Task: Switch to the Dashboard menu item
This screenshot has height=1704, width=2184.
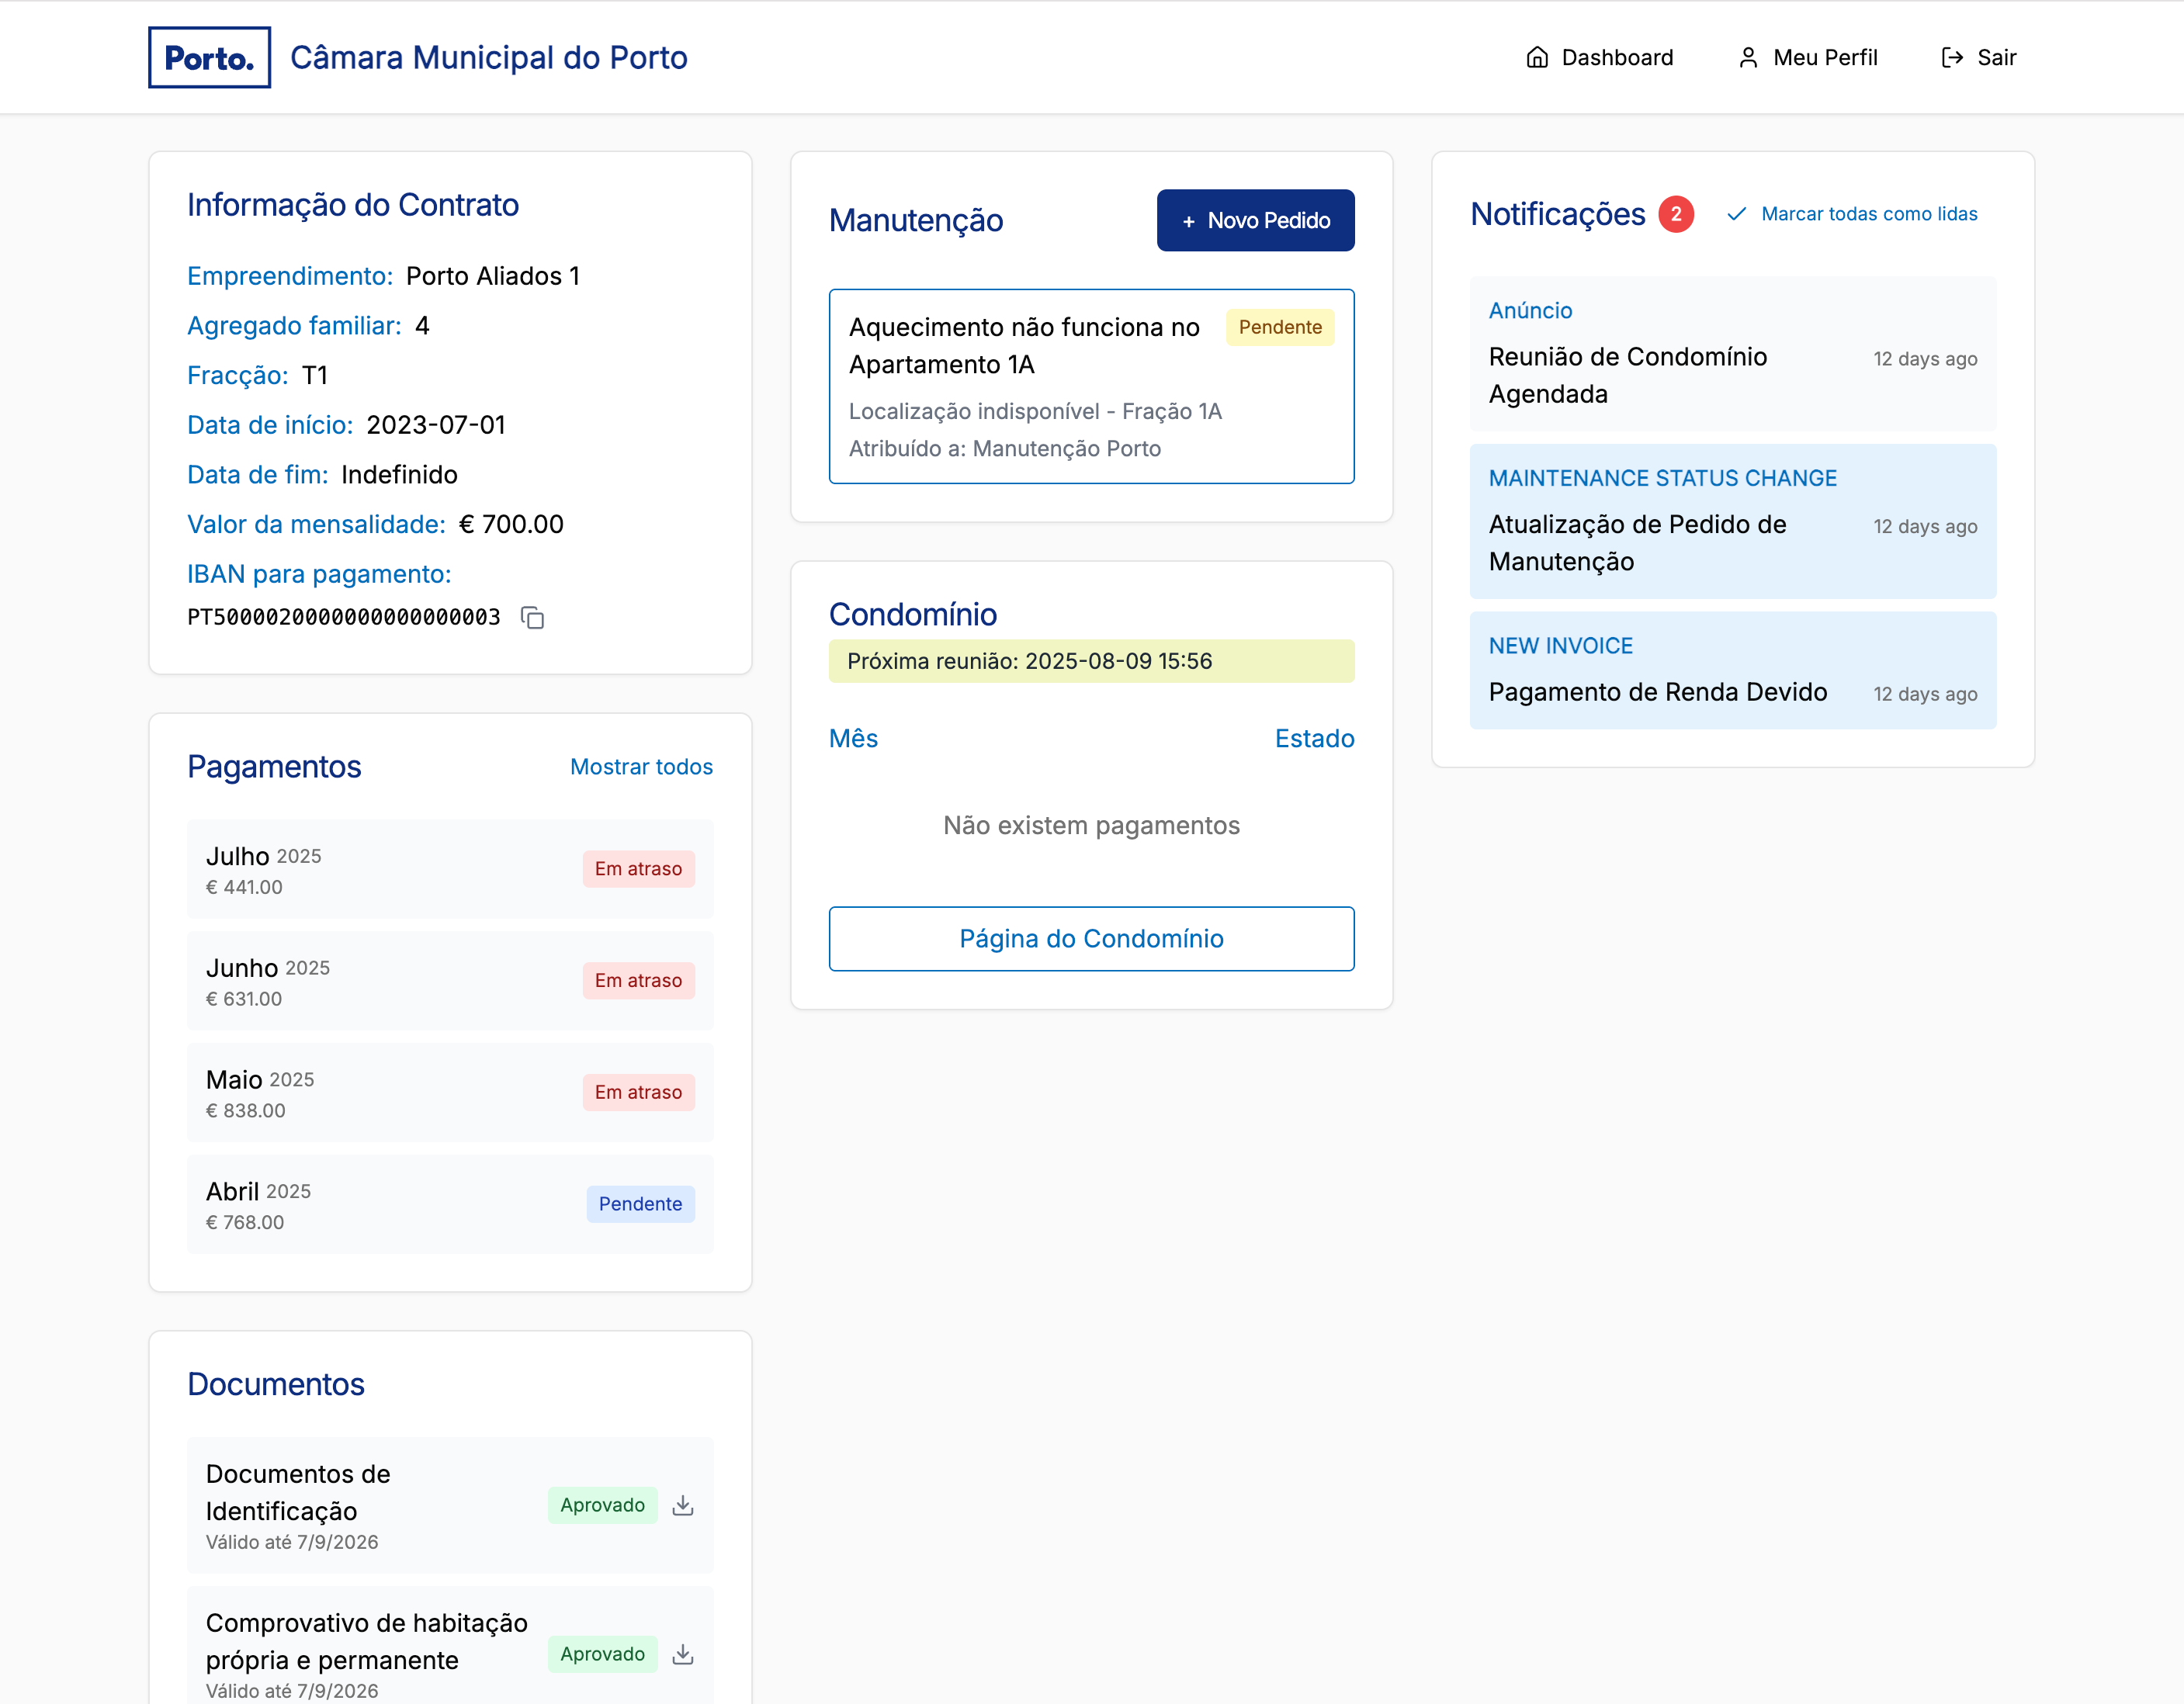Action: click(1617, 57)
